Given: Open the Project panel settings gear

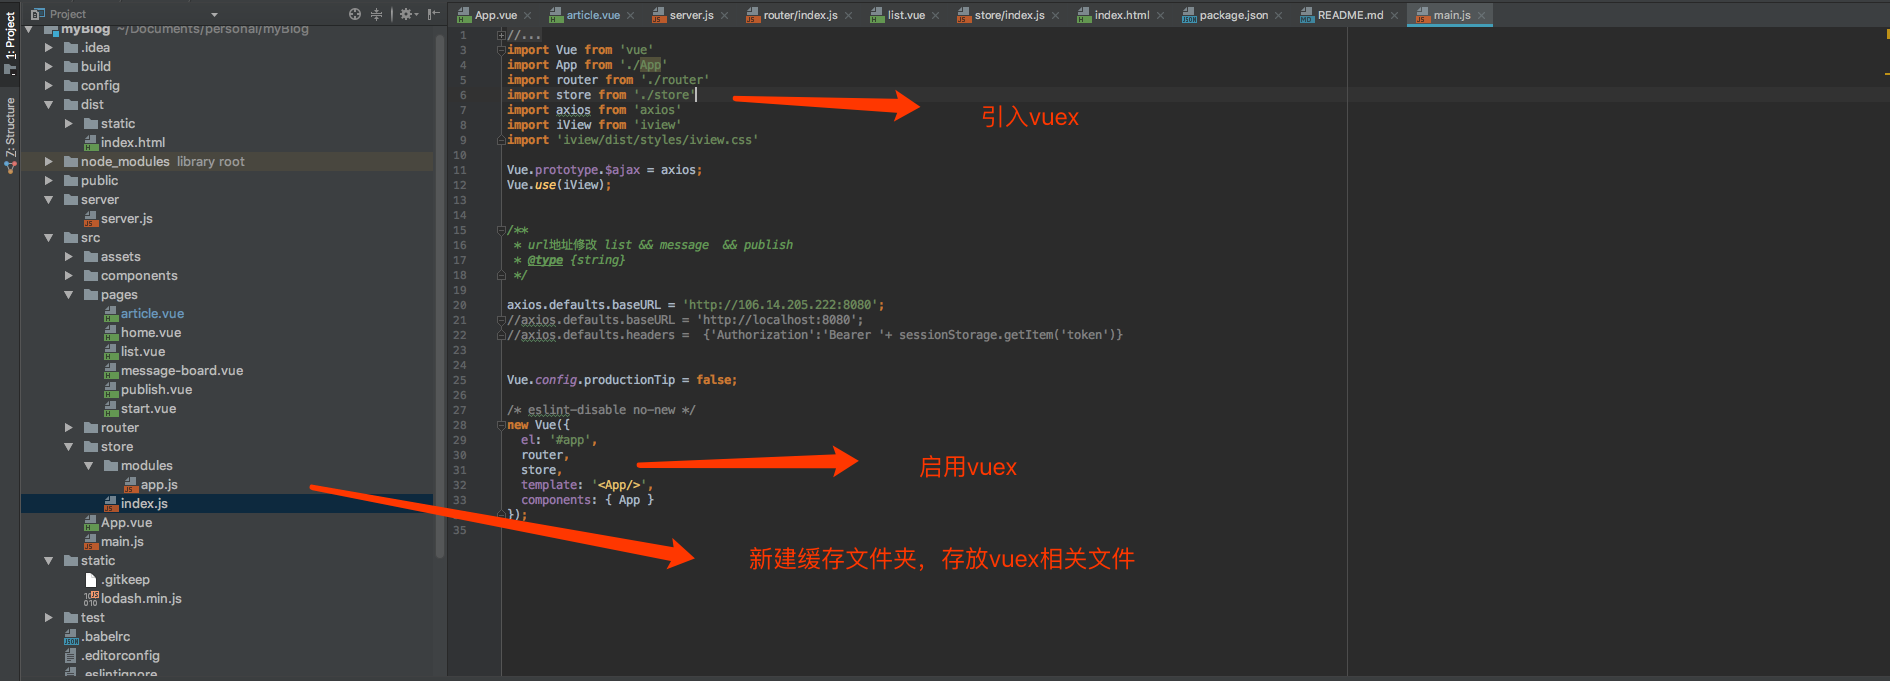Looking at the screenshot, I should pyautogui.click(x=407, y=14).
